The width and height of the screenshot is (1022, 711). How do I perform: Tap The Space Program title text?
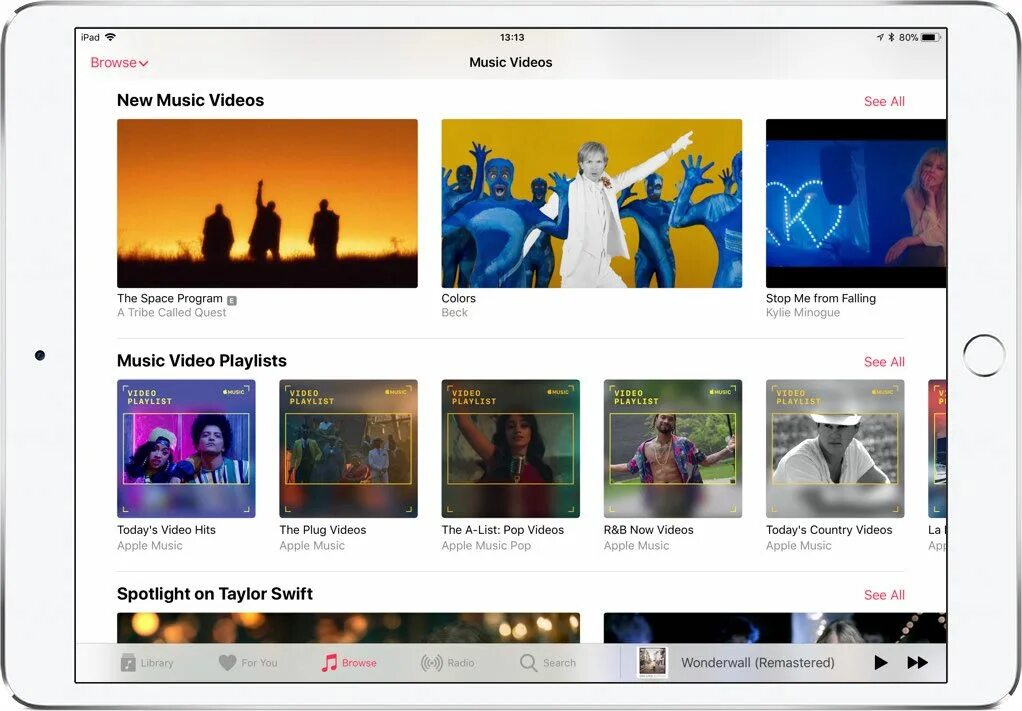[170, 298]
